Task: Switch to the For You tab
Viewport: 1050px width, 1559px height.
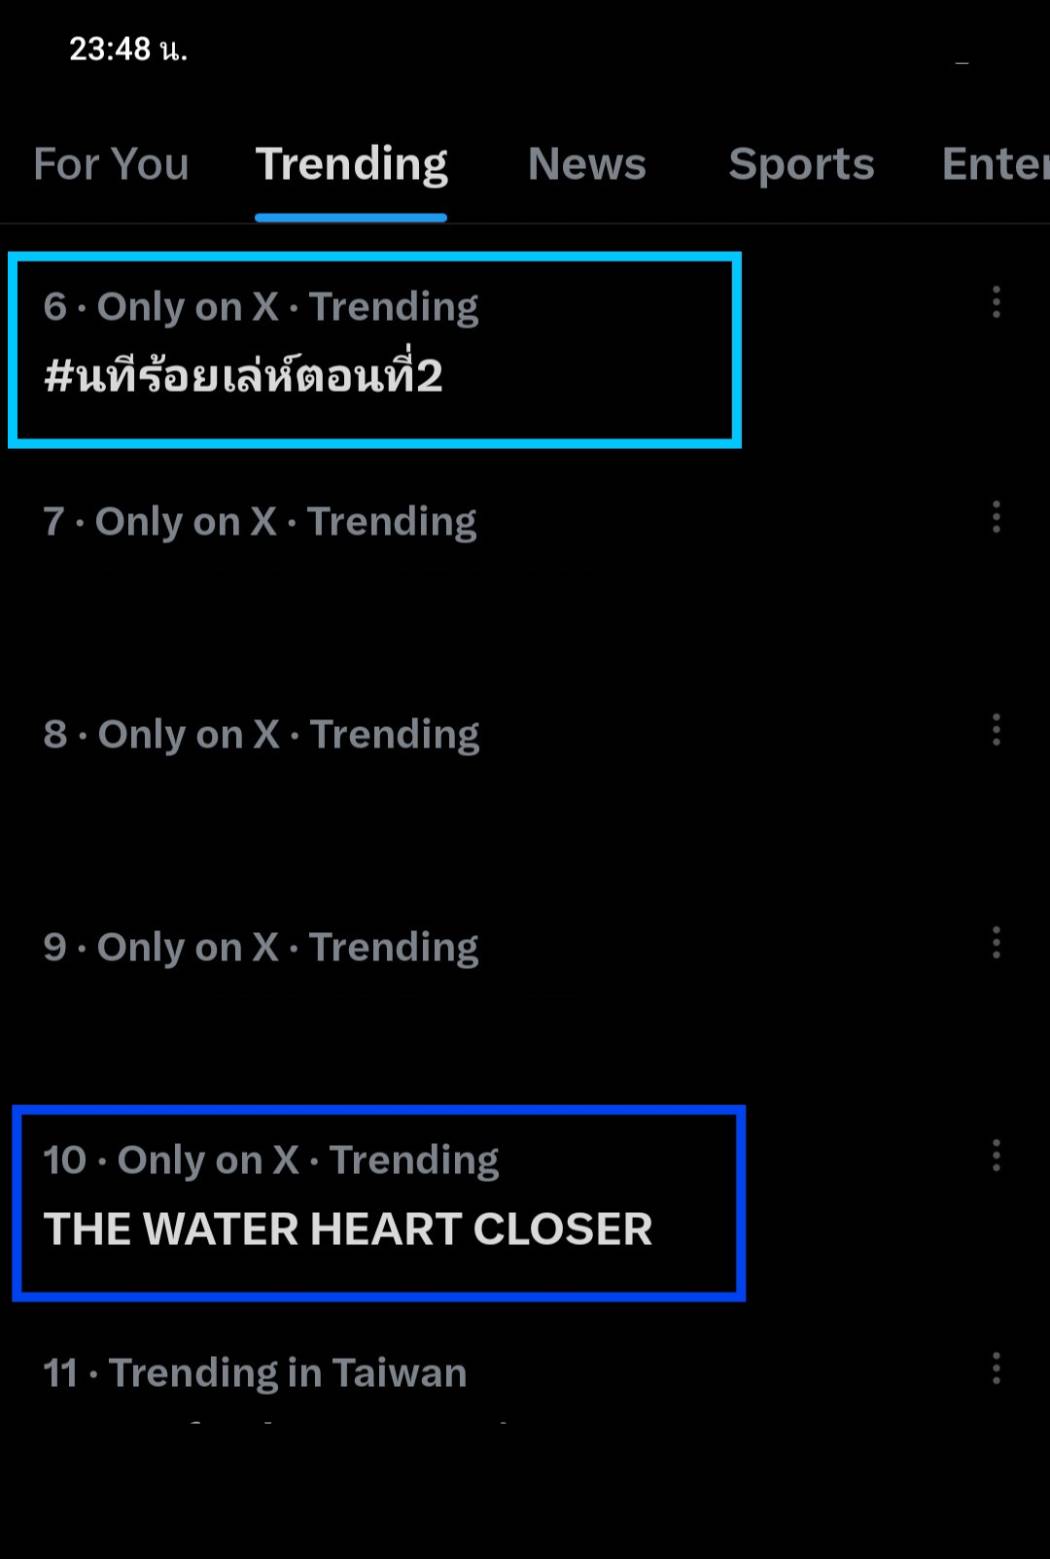Action: (x=111, y=164)
